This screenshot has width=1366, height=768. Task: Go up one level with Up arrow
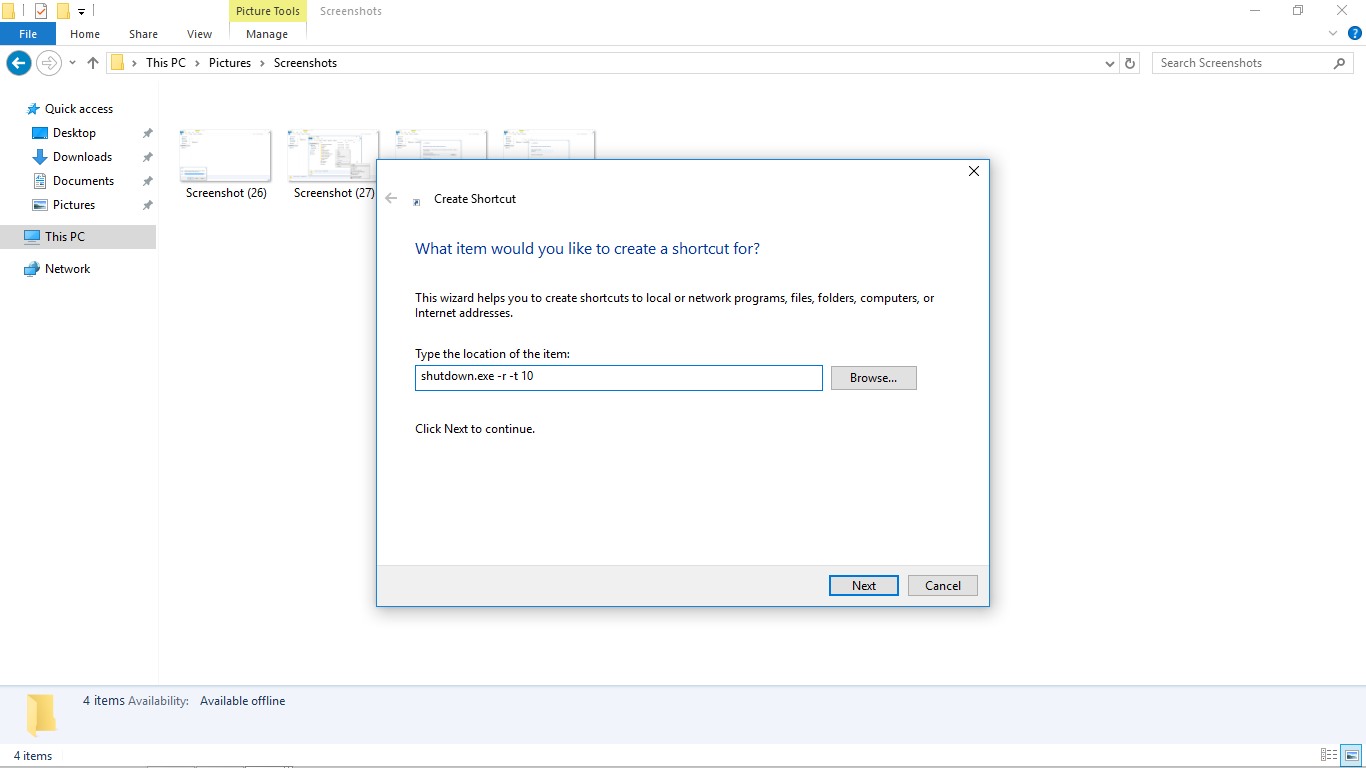click(93, 63)
